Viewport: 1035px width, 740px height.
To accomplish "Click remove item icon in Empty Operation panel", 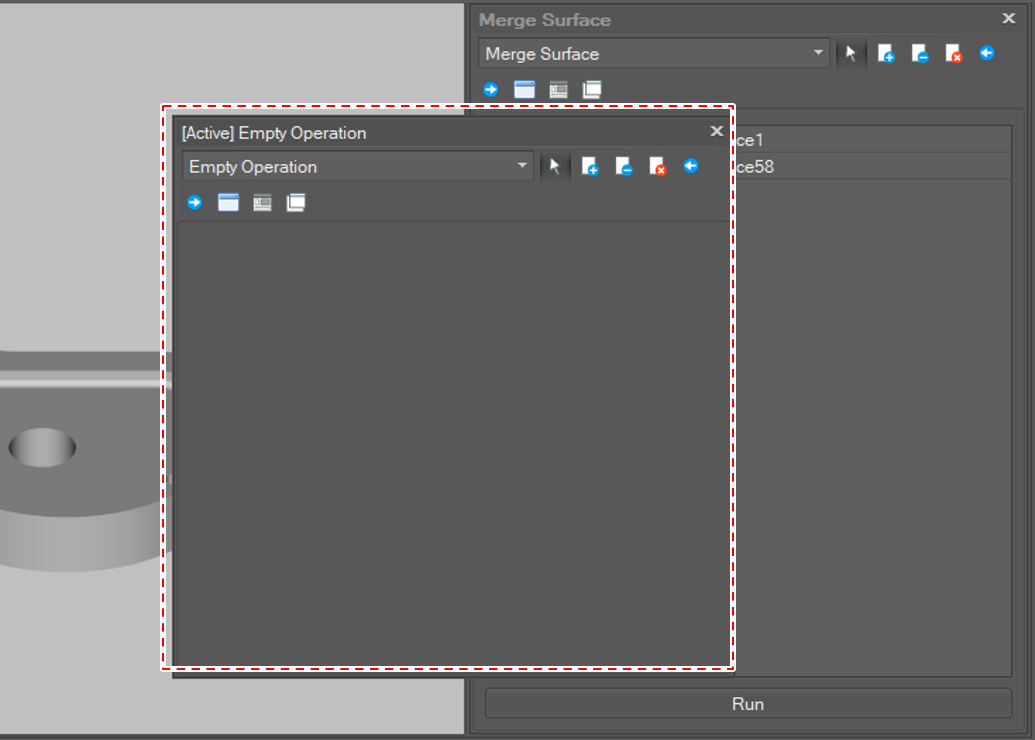I will point(624,167).
